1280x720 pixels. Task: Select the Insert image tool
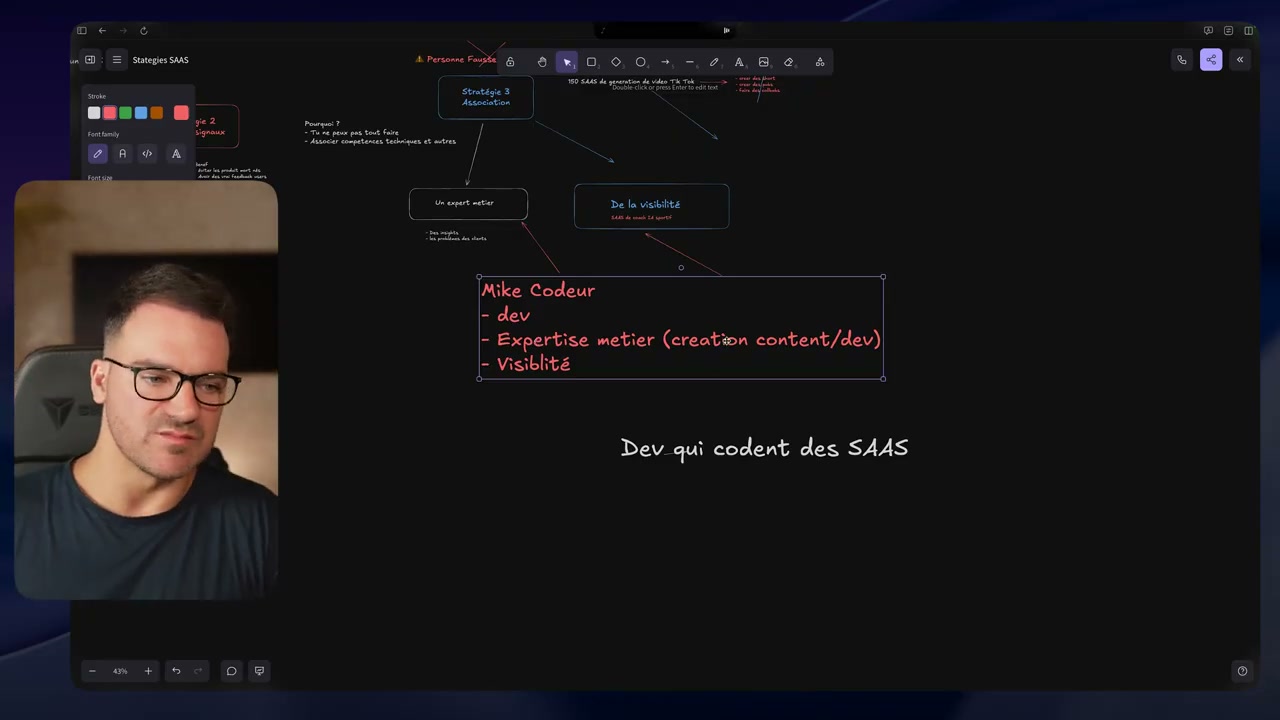[764, 62]
